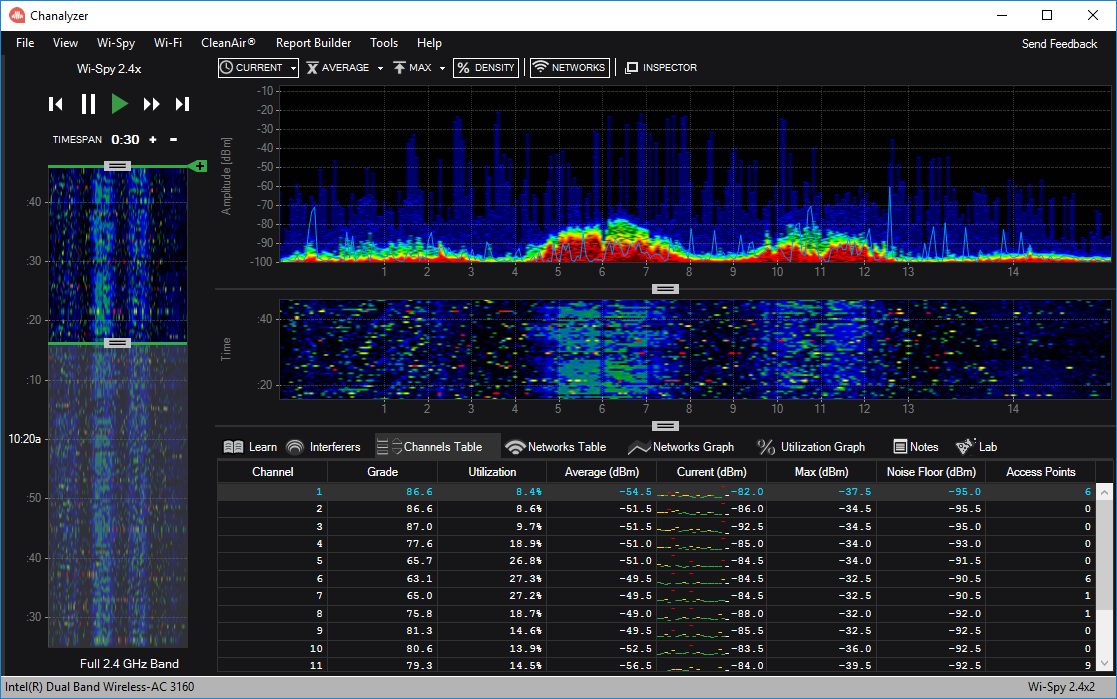
Task: Open the CleanAir menu
Action: 228,43
